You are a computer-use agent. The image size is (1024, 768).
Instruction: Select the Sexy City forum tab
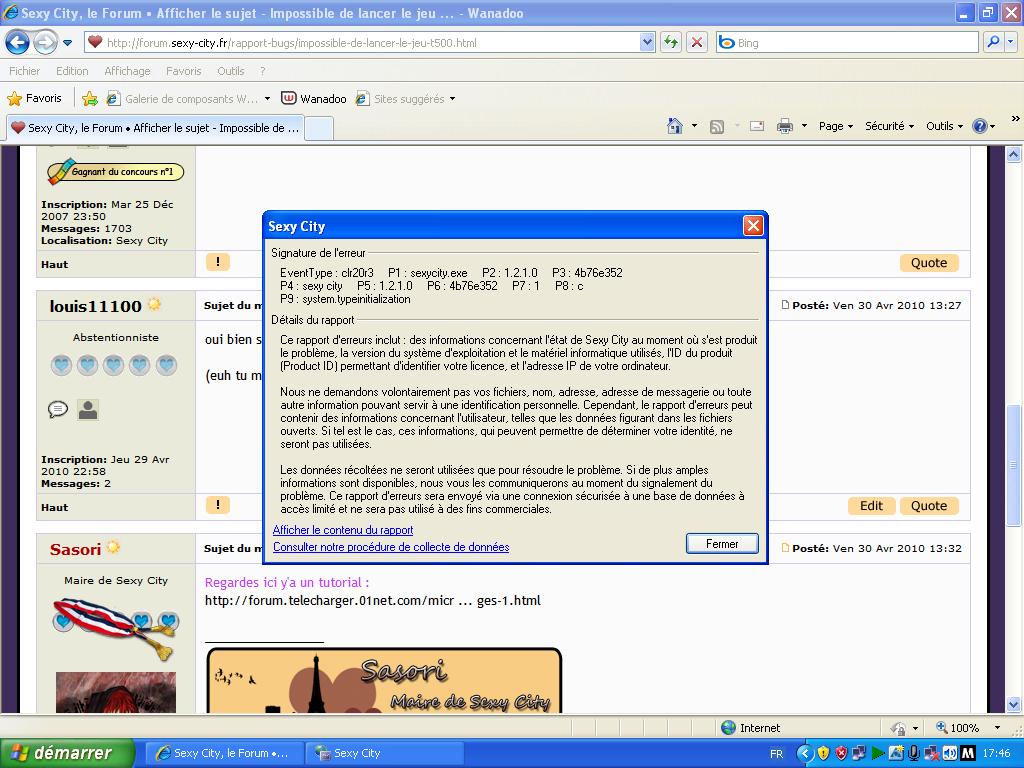155,128
